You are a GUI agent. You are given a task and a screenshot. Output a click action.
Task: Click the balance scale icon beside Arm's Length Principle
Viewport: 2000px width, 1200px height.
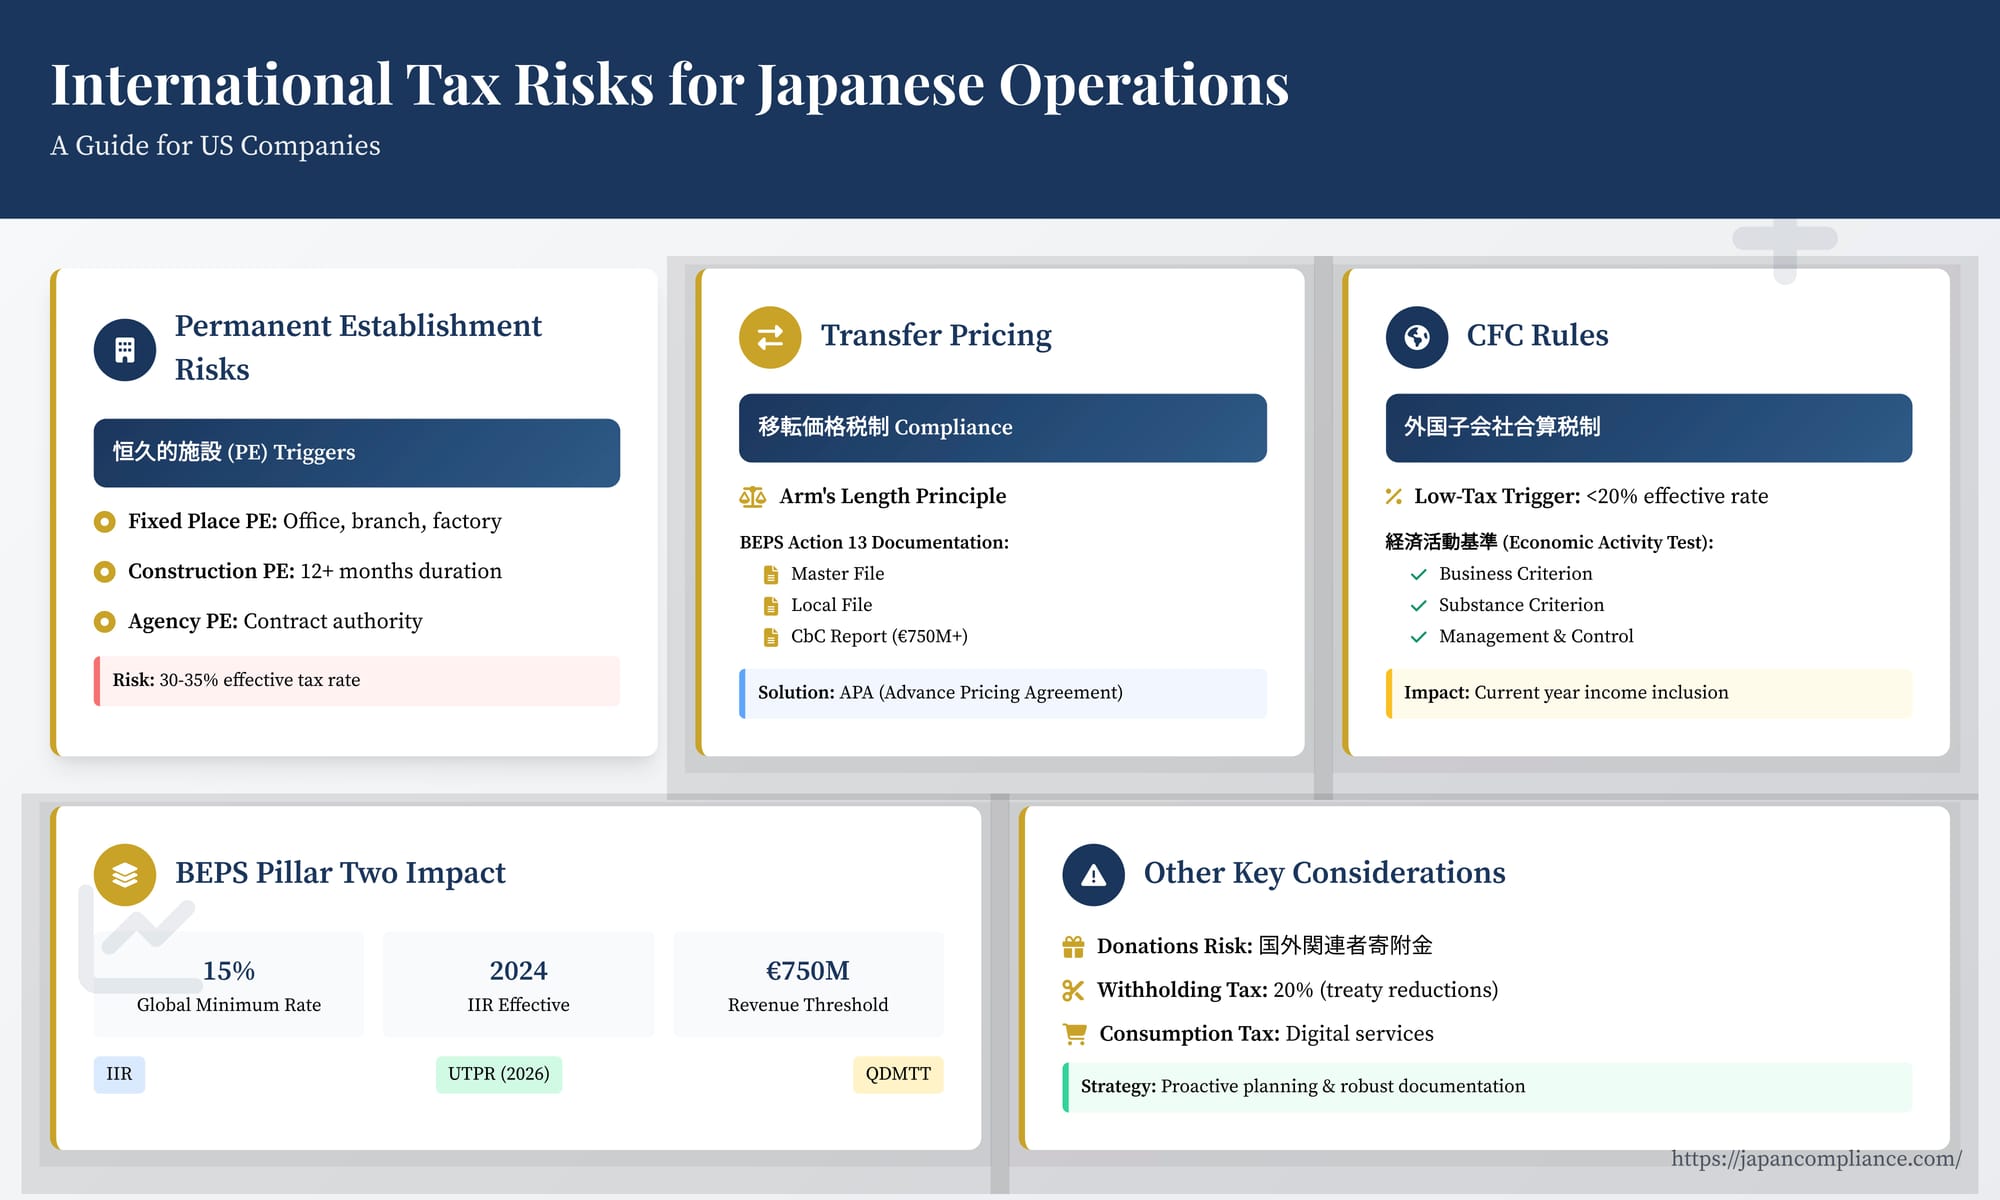752,497
